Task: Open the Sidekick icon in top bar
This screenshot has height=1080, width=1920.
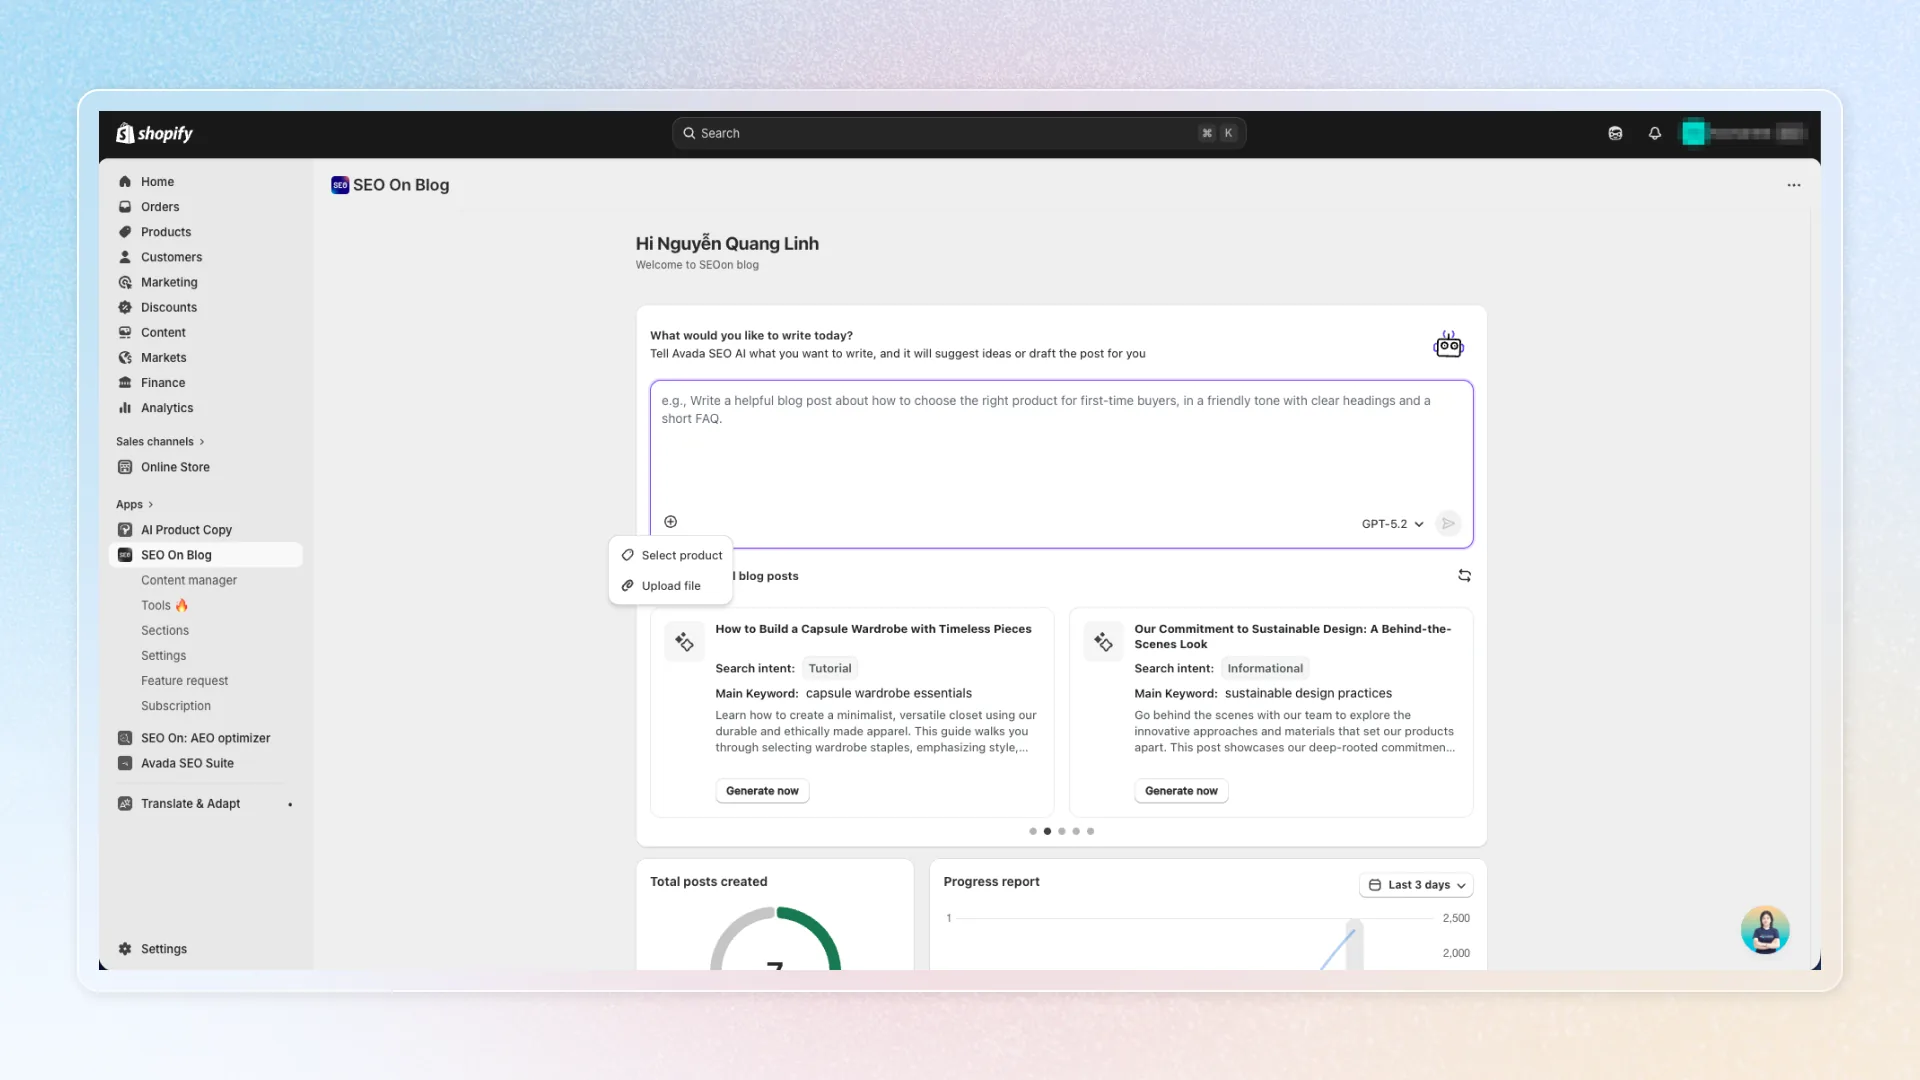Action: pyautogui.click(x=1615, y=133)
